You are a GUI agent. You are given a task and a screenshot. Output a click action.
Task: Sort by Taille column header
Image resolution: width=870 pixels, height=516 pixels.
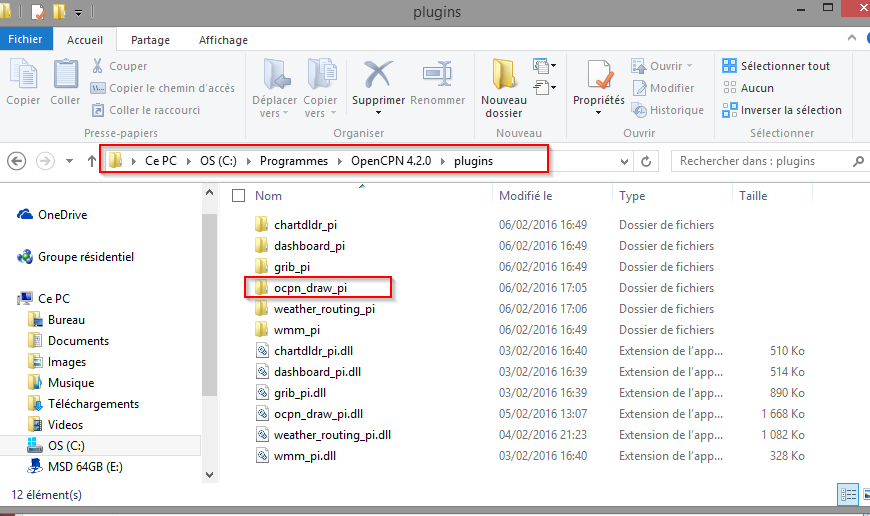coord(752,196)
